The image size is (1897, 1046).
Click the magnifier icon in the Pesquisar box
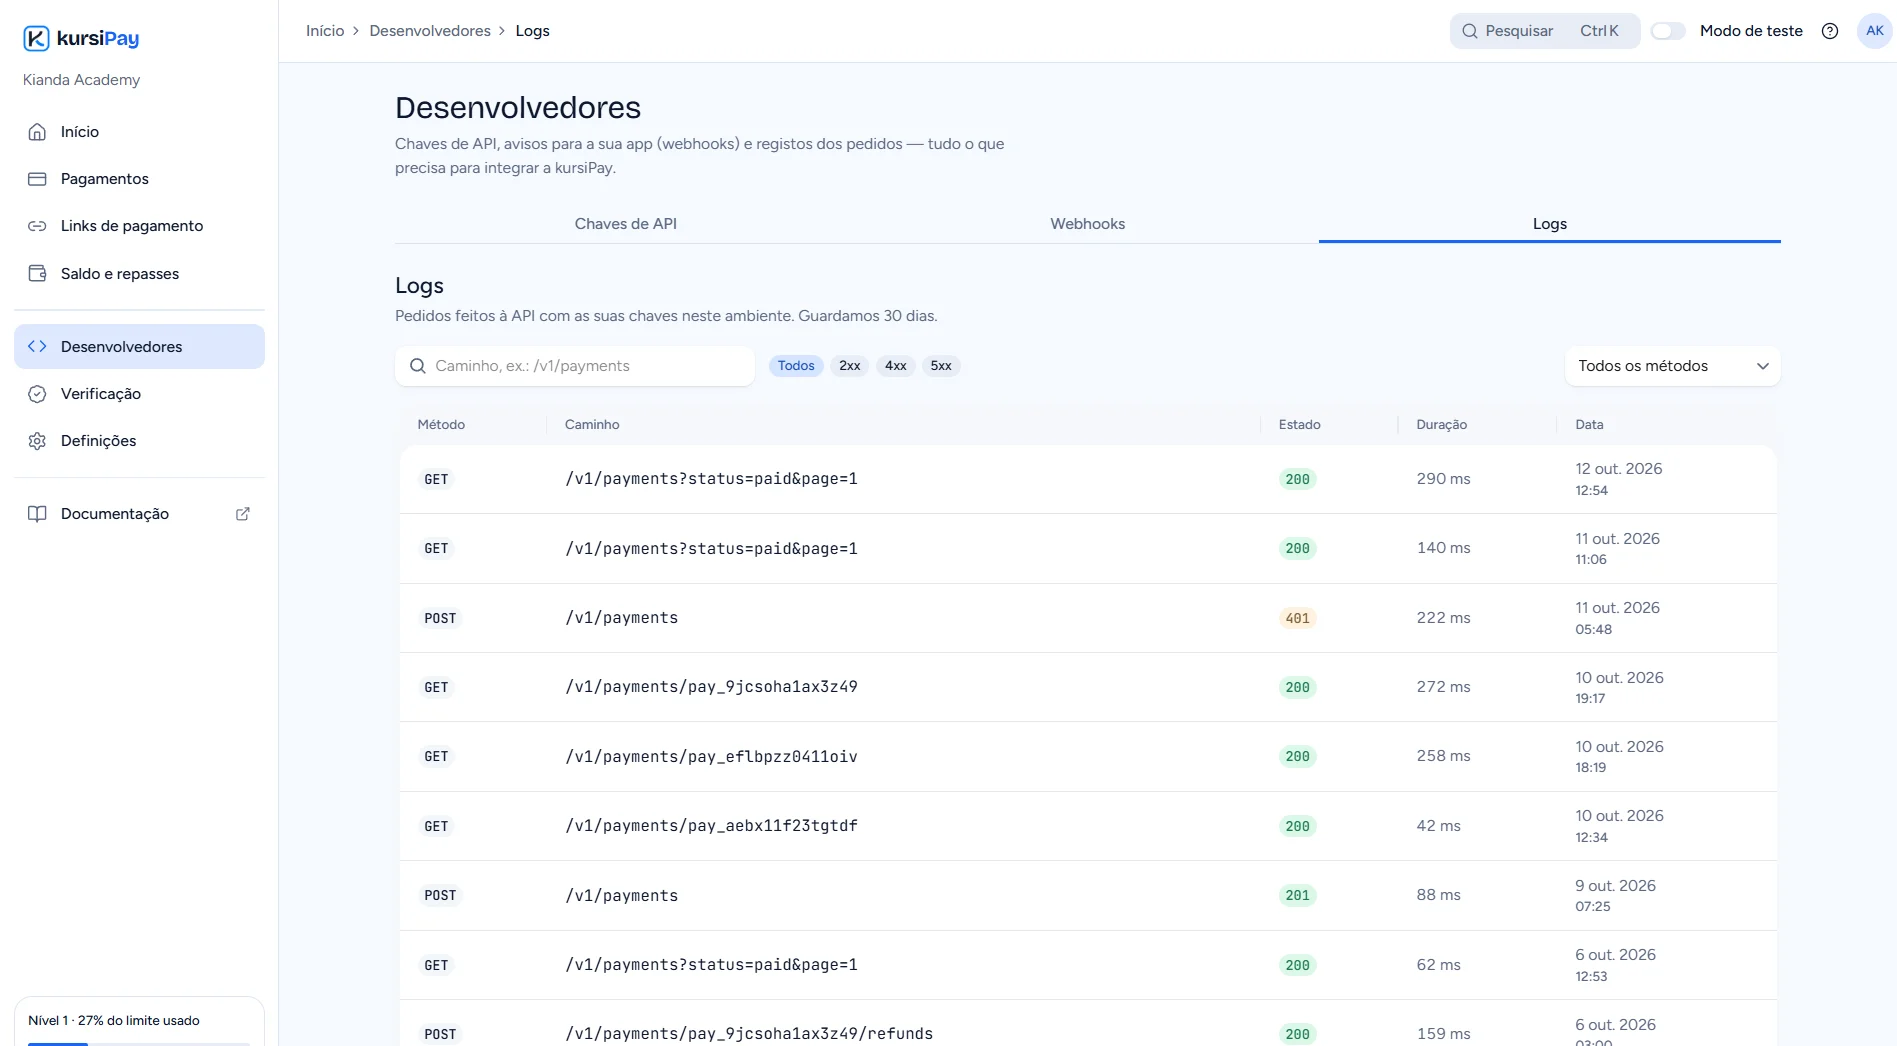pos(1470,31)
